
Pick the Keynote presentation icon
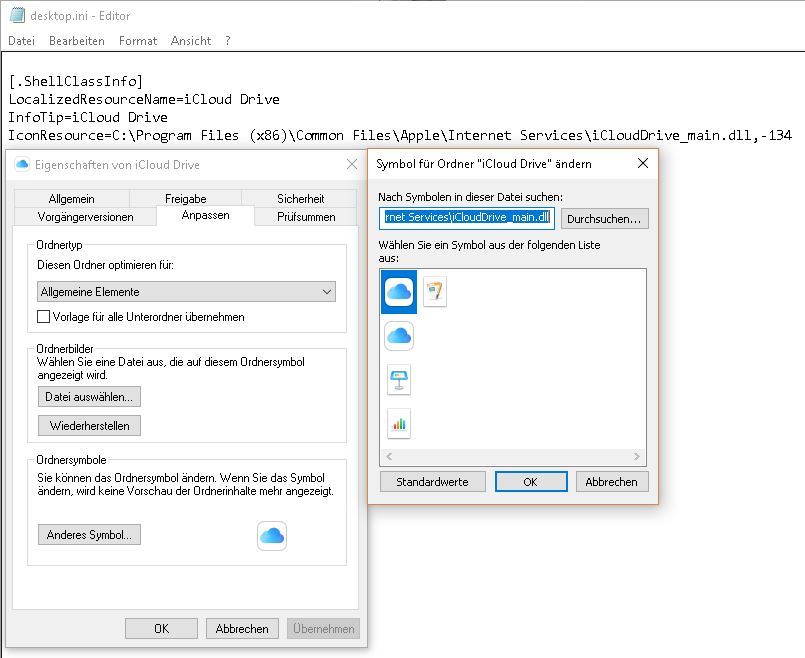pos(399,380)
